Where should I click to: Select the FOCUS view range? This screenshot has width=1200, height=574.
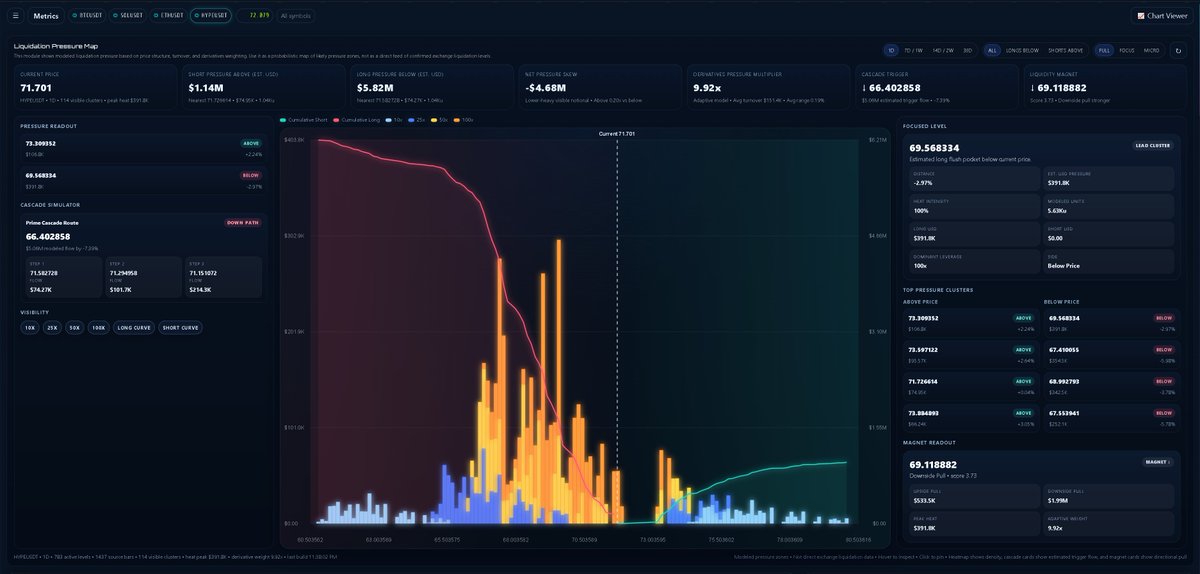coord(1127,50)
